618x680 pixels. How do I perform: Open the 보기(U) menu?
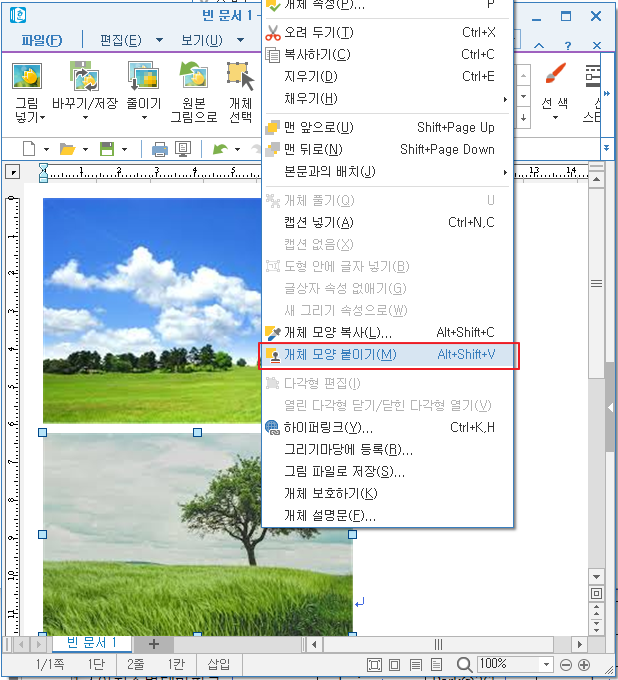point(202,40)
